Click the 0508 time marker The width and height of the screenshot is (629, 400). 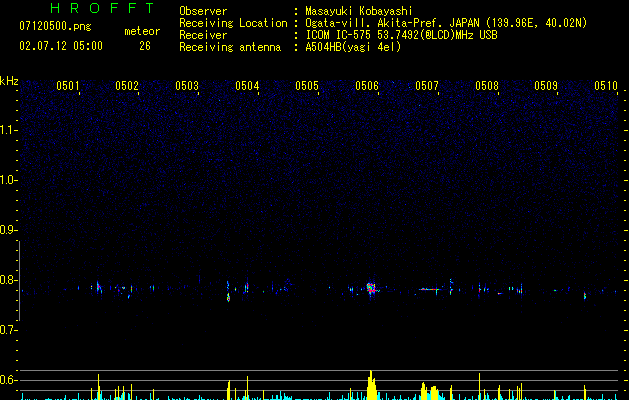point(487,86)
